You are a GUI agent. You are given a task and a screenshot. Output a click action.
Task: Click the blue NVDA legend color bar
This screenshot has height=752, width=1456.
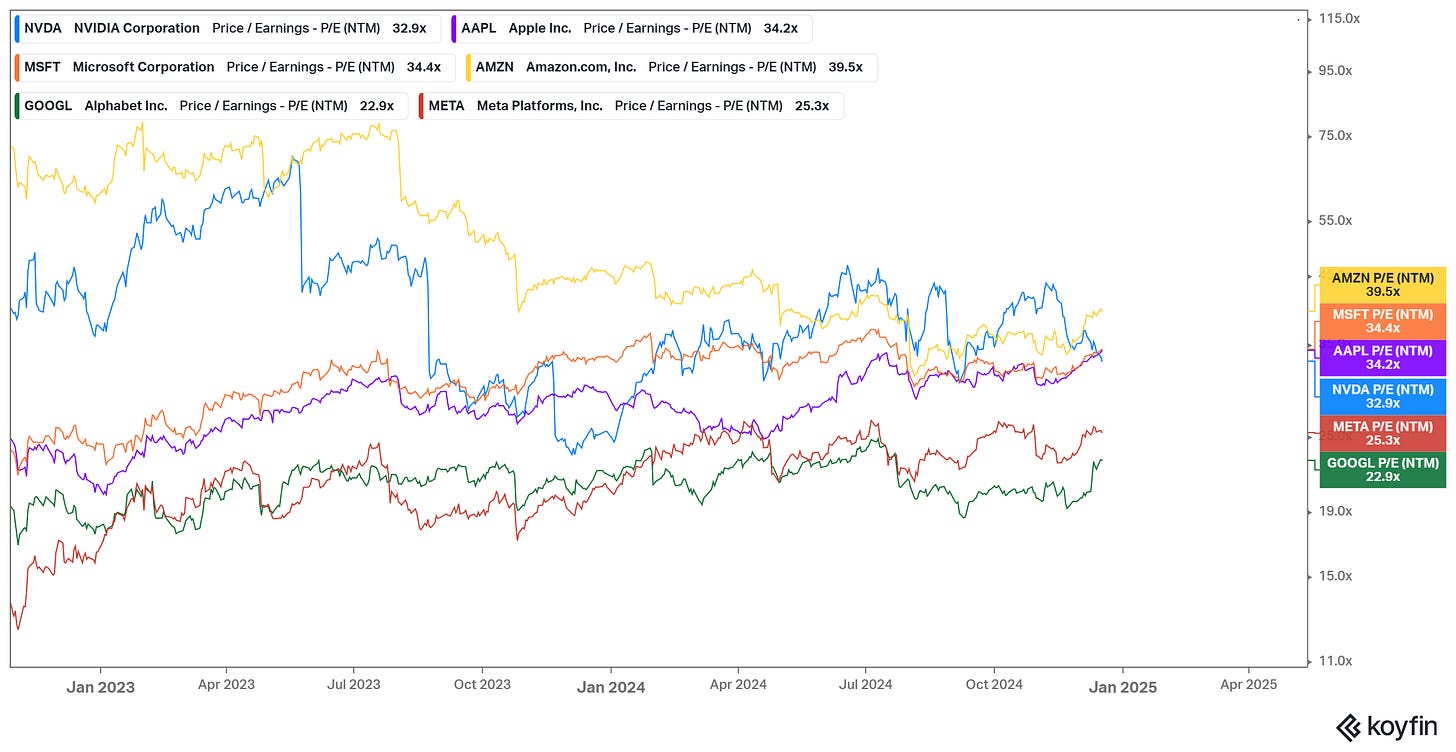(18, 28)
